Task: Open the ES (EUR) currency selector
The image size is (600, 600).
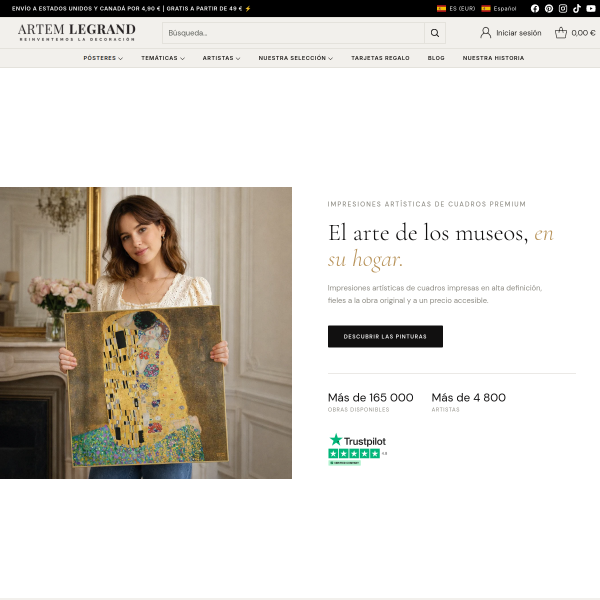Action: point(456,8)
